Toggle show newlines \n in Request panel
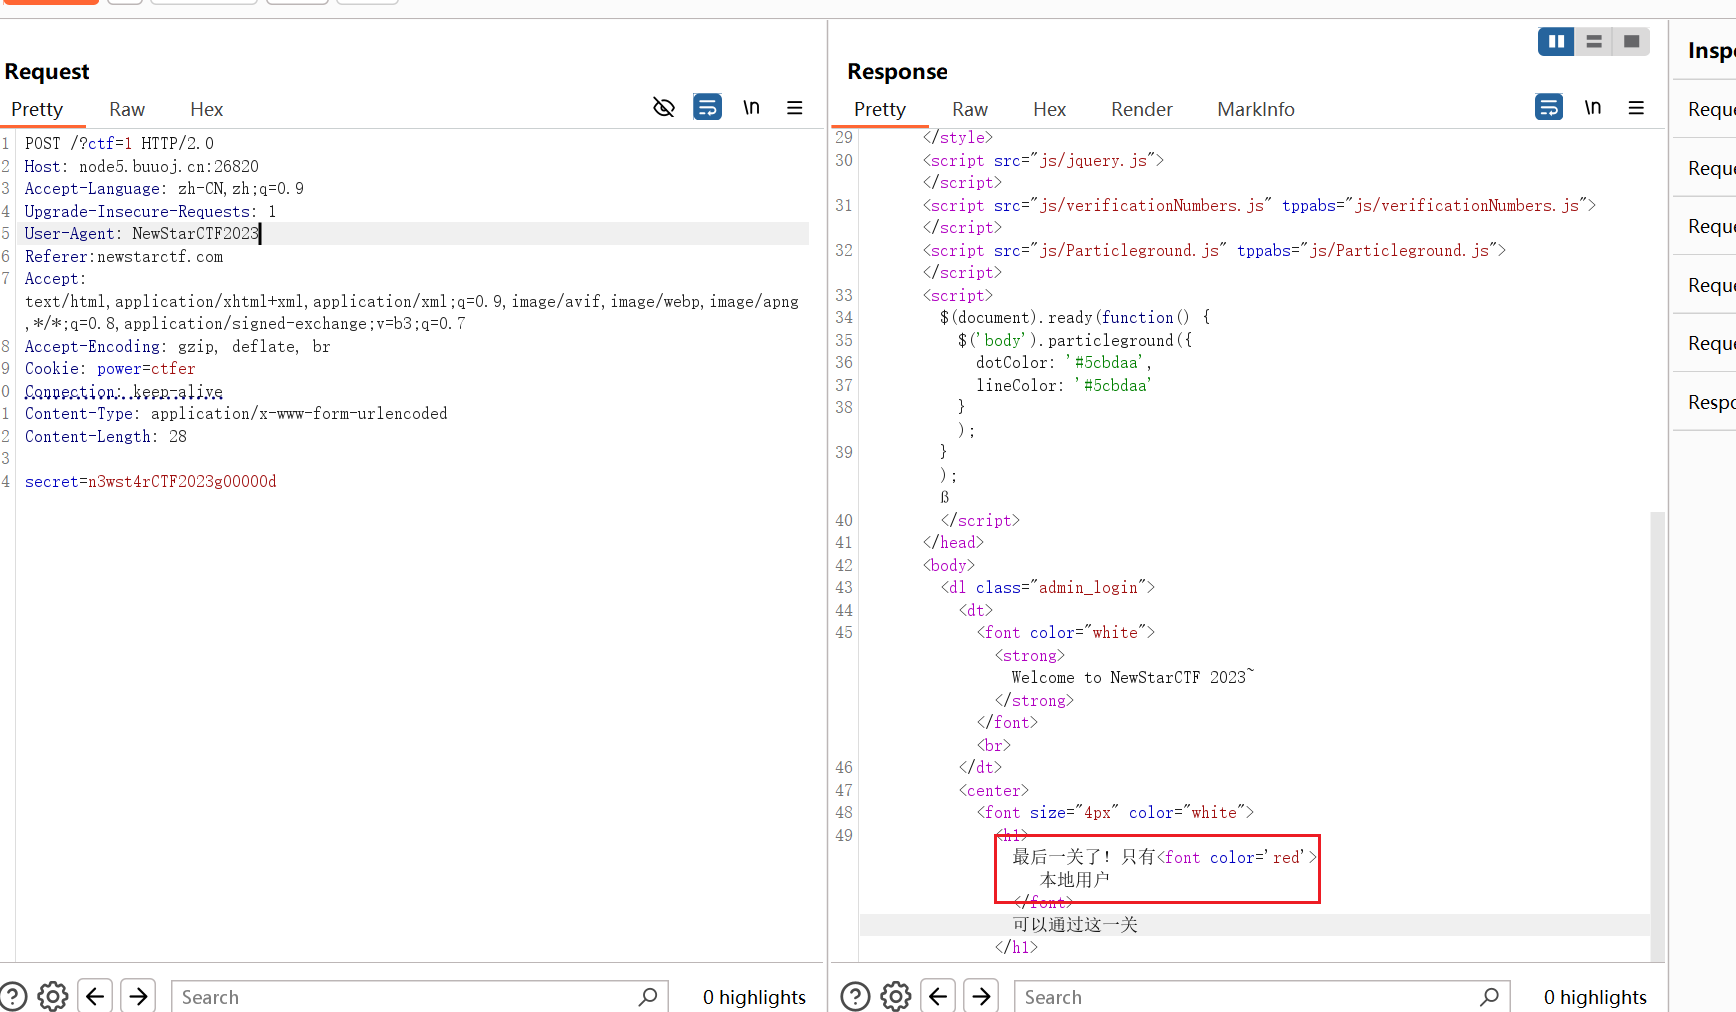The image size is (1736, 1012). click(751, 107)
